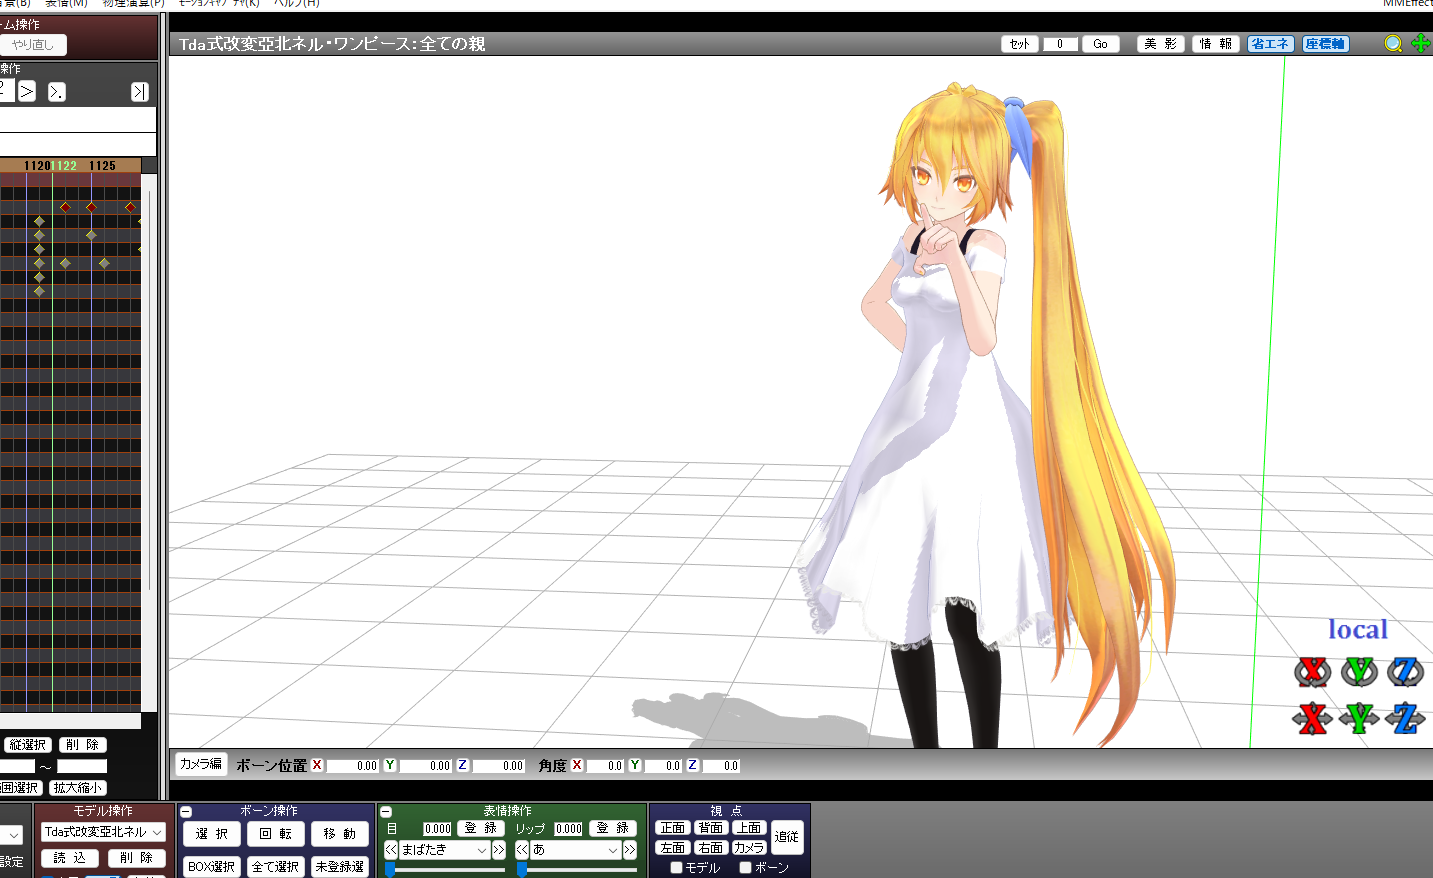Click next lip morph '>>' arrow

click(x=630, y=849)
